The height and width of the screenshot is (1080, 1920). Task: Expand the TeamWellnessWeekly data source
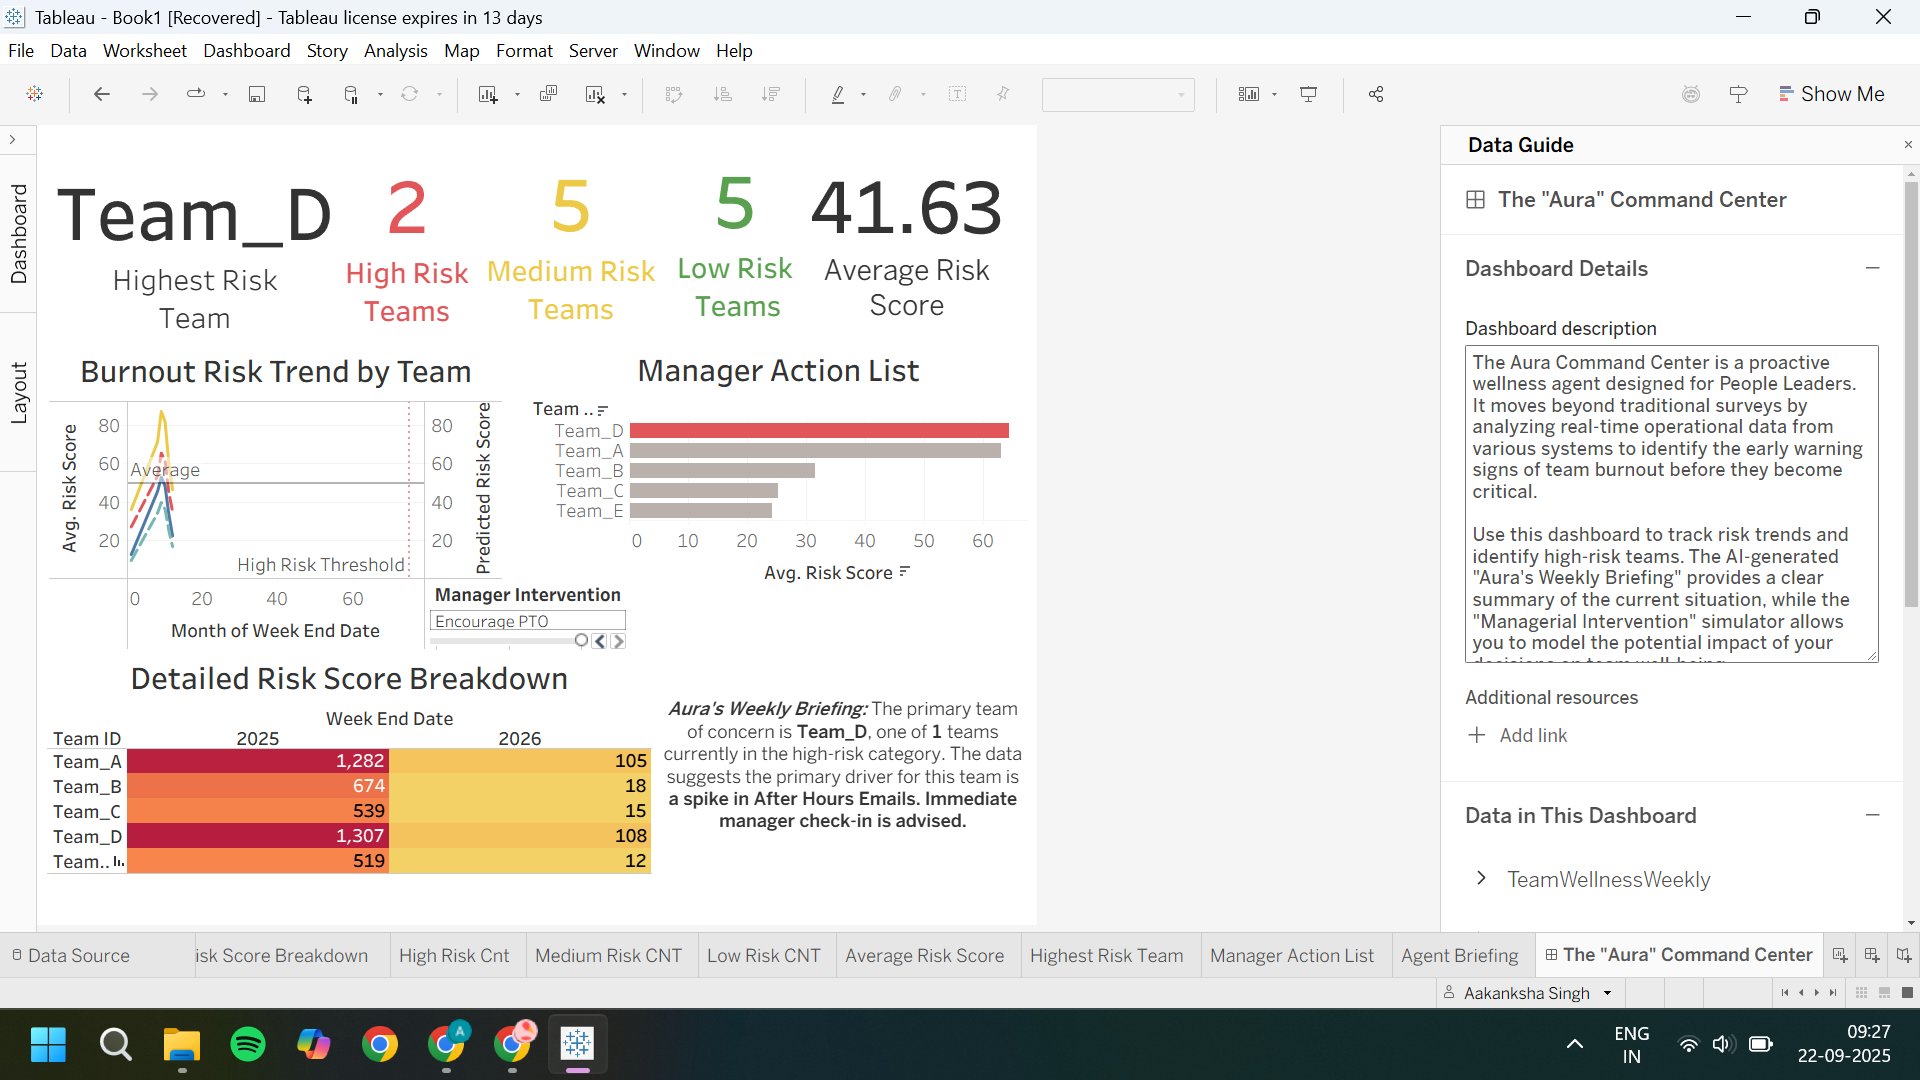1481,878
